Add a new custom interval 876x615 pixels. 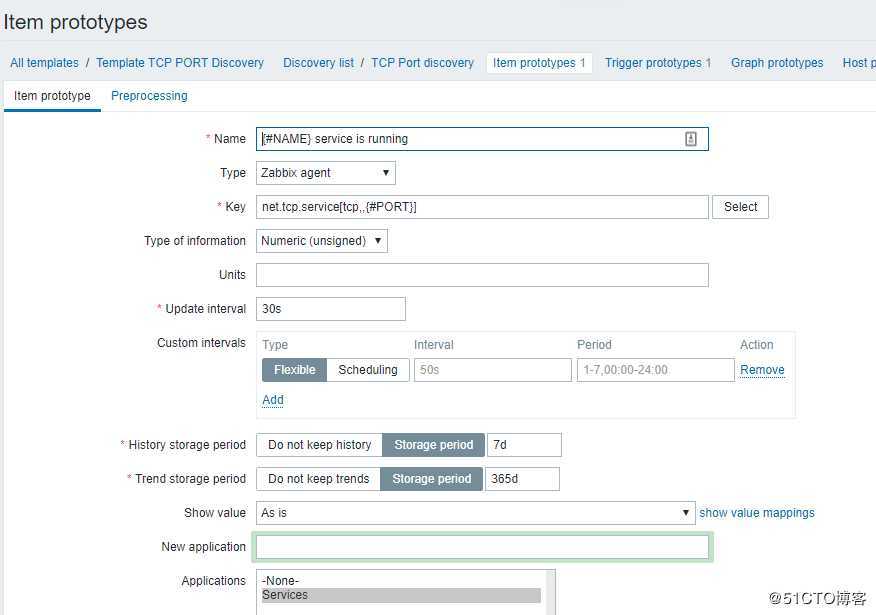coord(273,400)
